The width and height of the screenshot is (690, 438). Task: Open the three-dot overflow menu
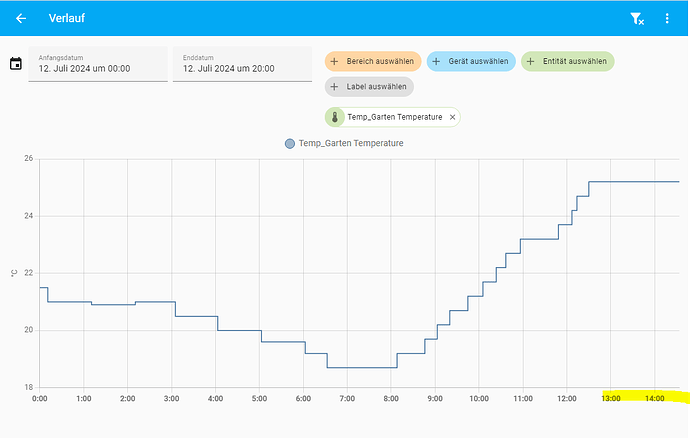tap(667, 18)
